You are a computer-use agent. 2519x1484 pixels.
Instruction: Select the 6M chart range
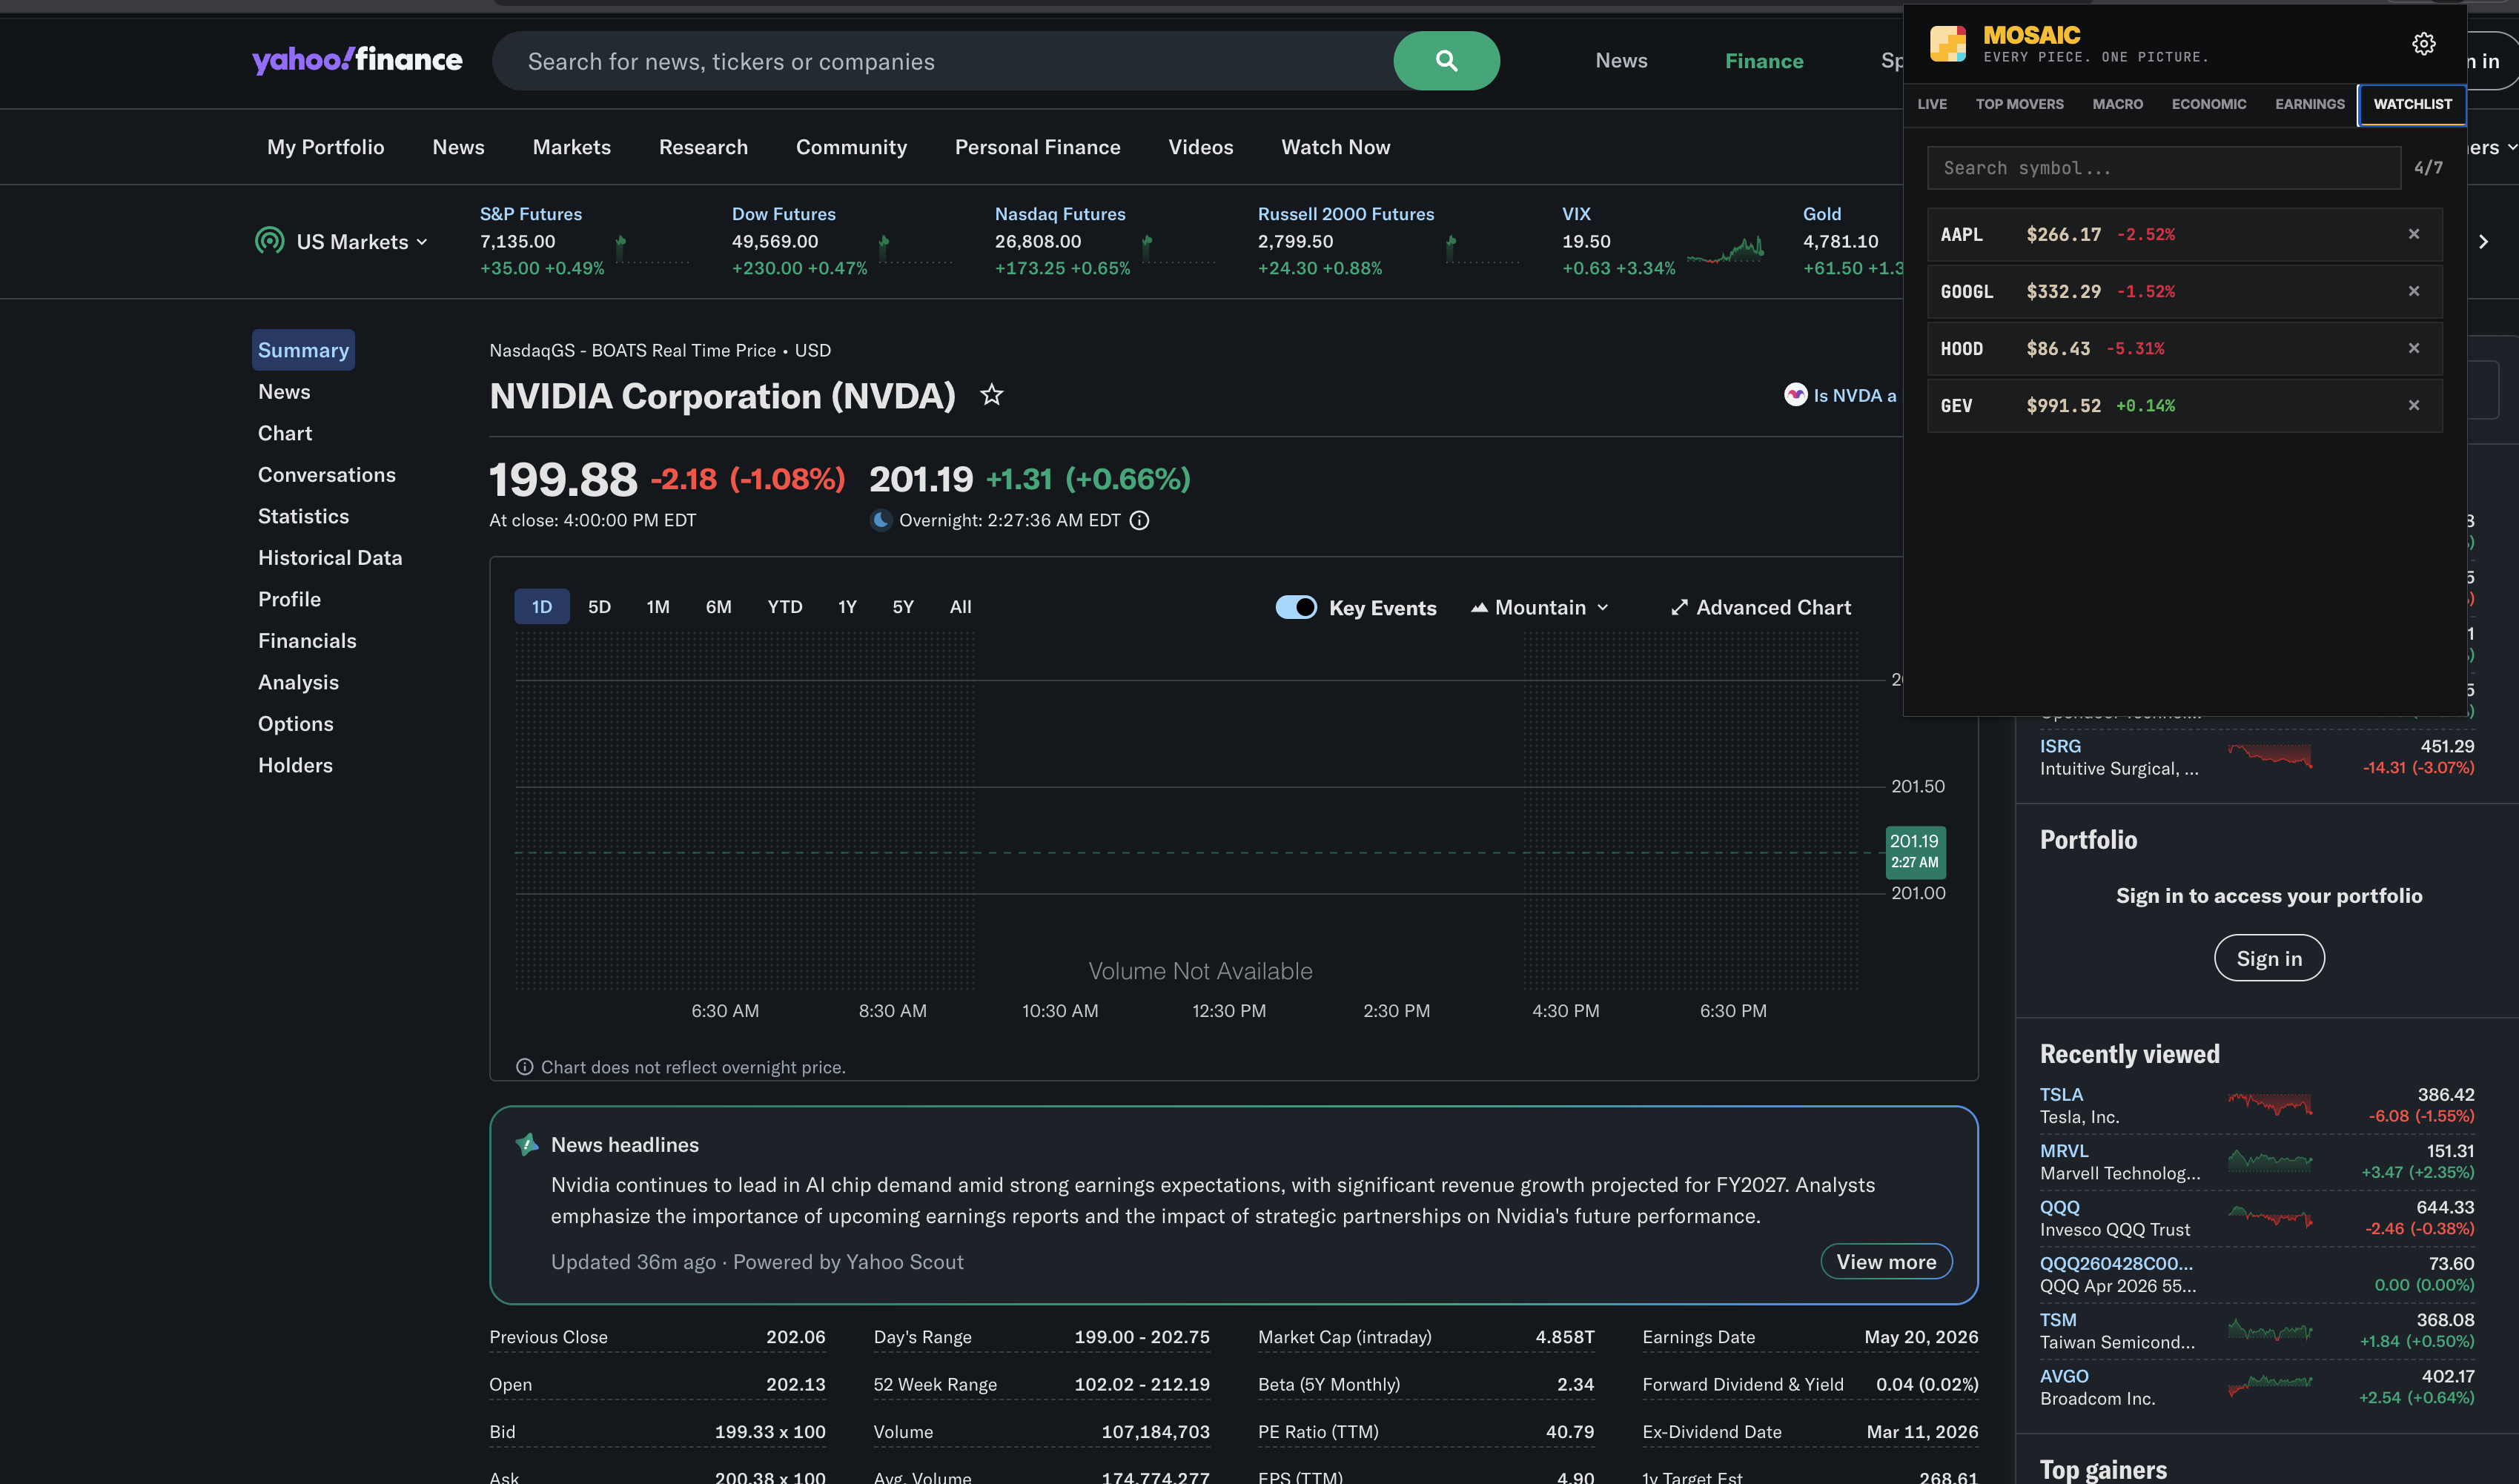click(x=718, y=607)
